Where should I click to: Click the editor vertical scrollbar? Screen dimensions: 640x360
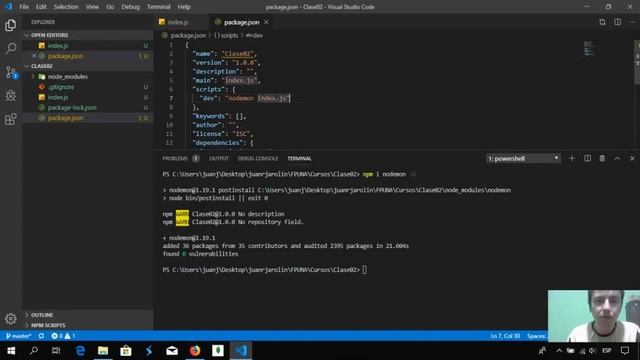coord(637,62)
